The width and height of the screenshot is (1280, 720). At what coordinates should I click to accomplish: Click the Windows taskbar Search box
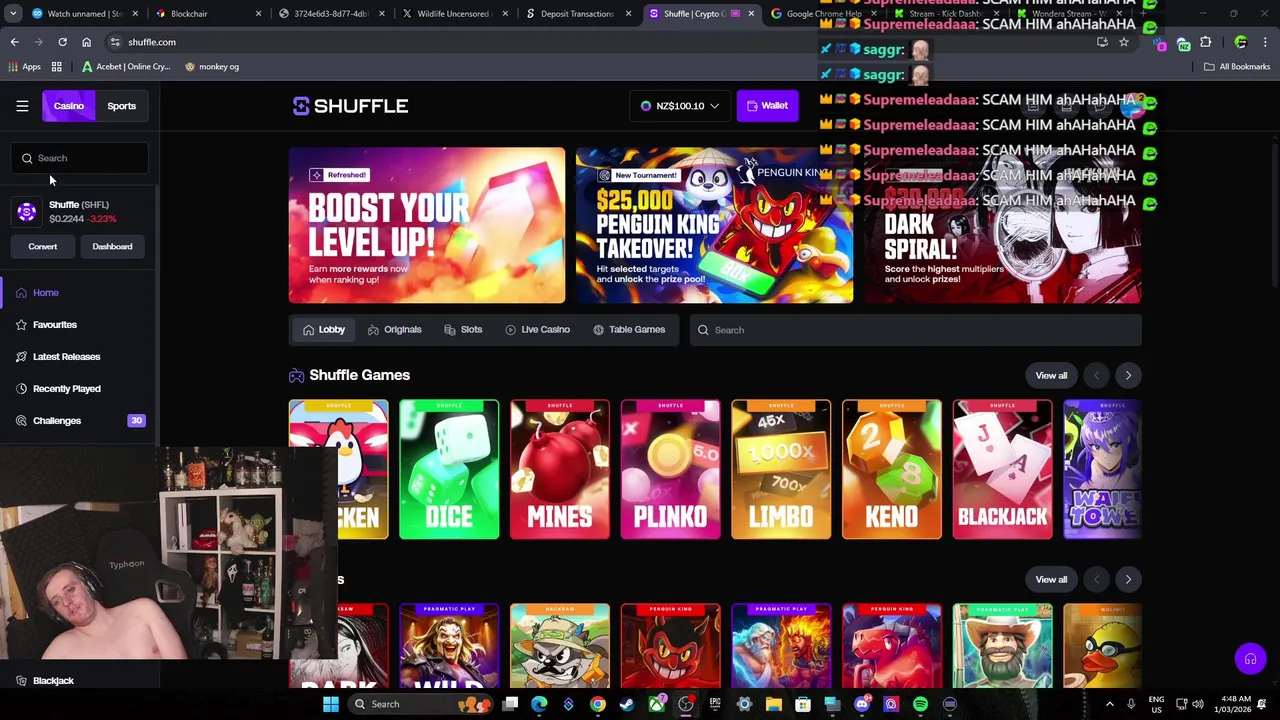pyautogui.click(x=420, y=704)
